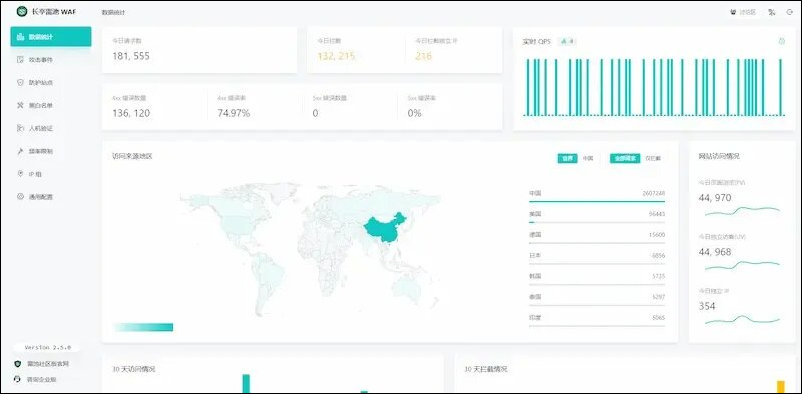Click the 黑白名单 blacklist/whitelist icon
This screenshot has width=802, height=394.
(x=20, y=105)
